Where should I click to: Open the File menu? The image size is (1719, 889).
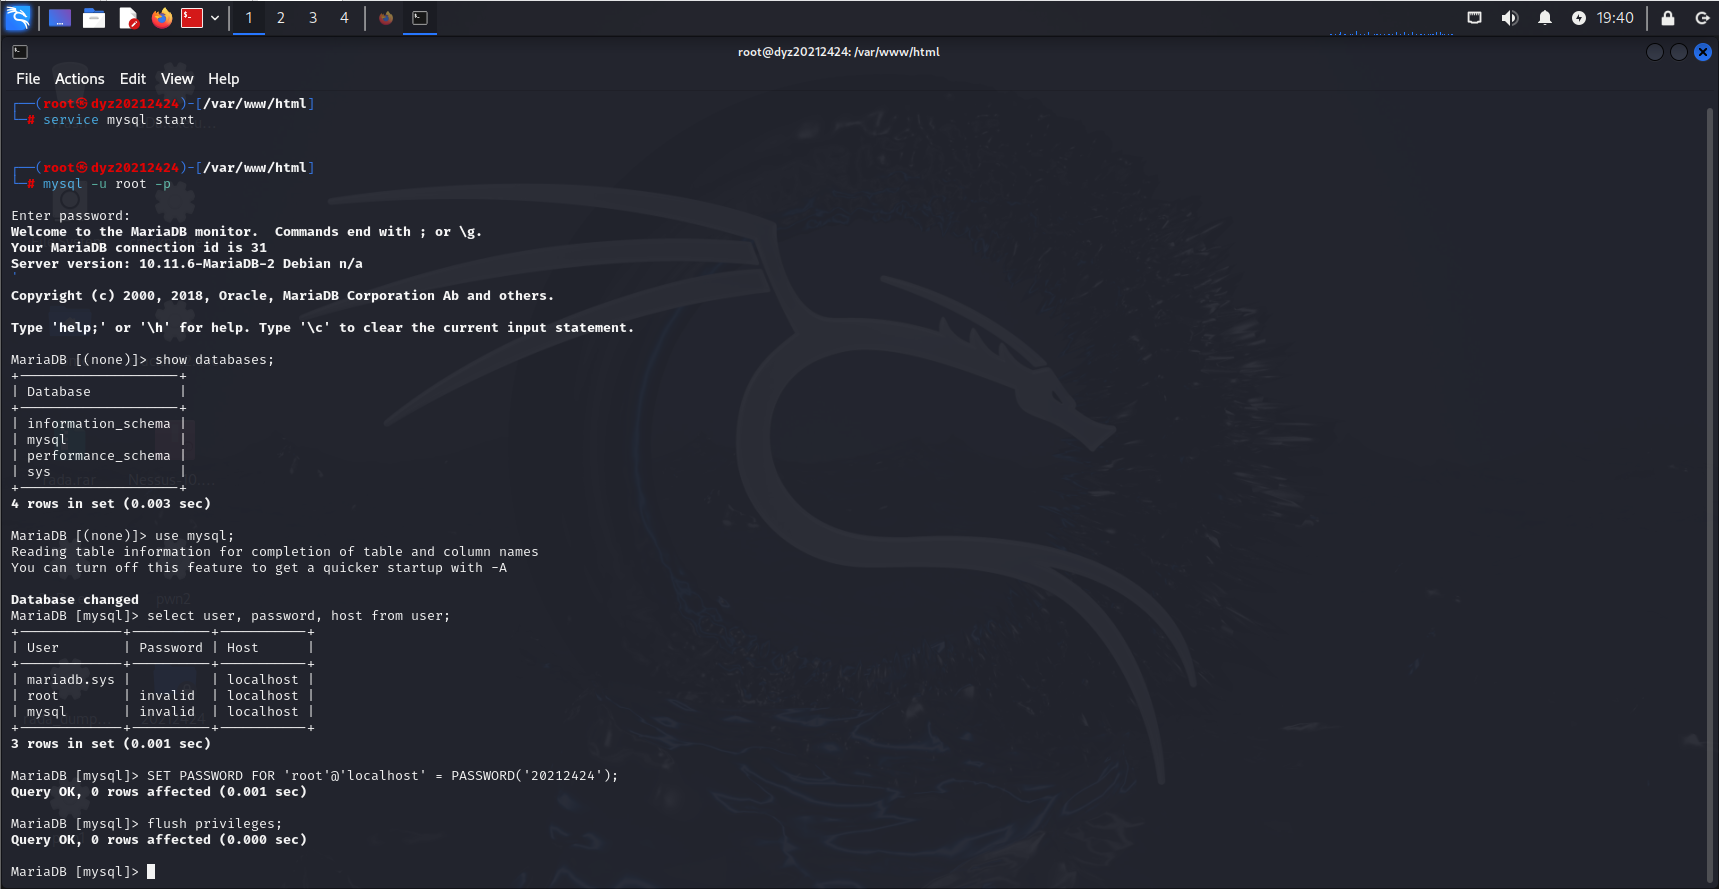28,79
